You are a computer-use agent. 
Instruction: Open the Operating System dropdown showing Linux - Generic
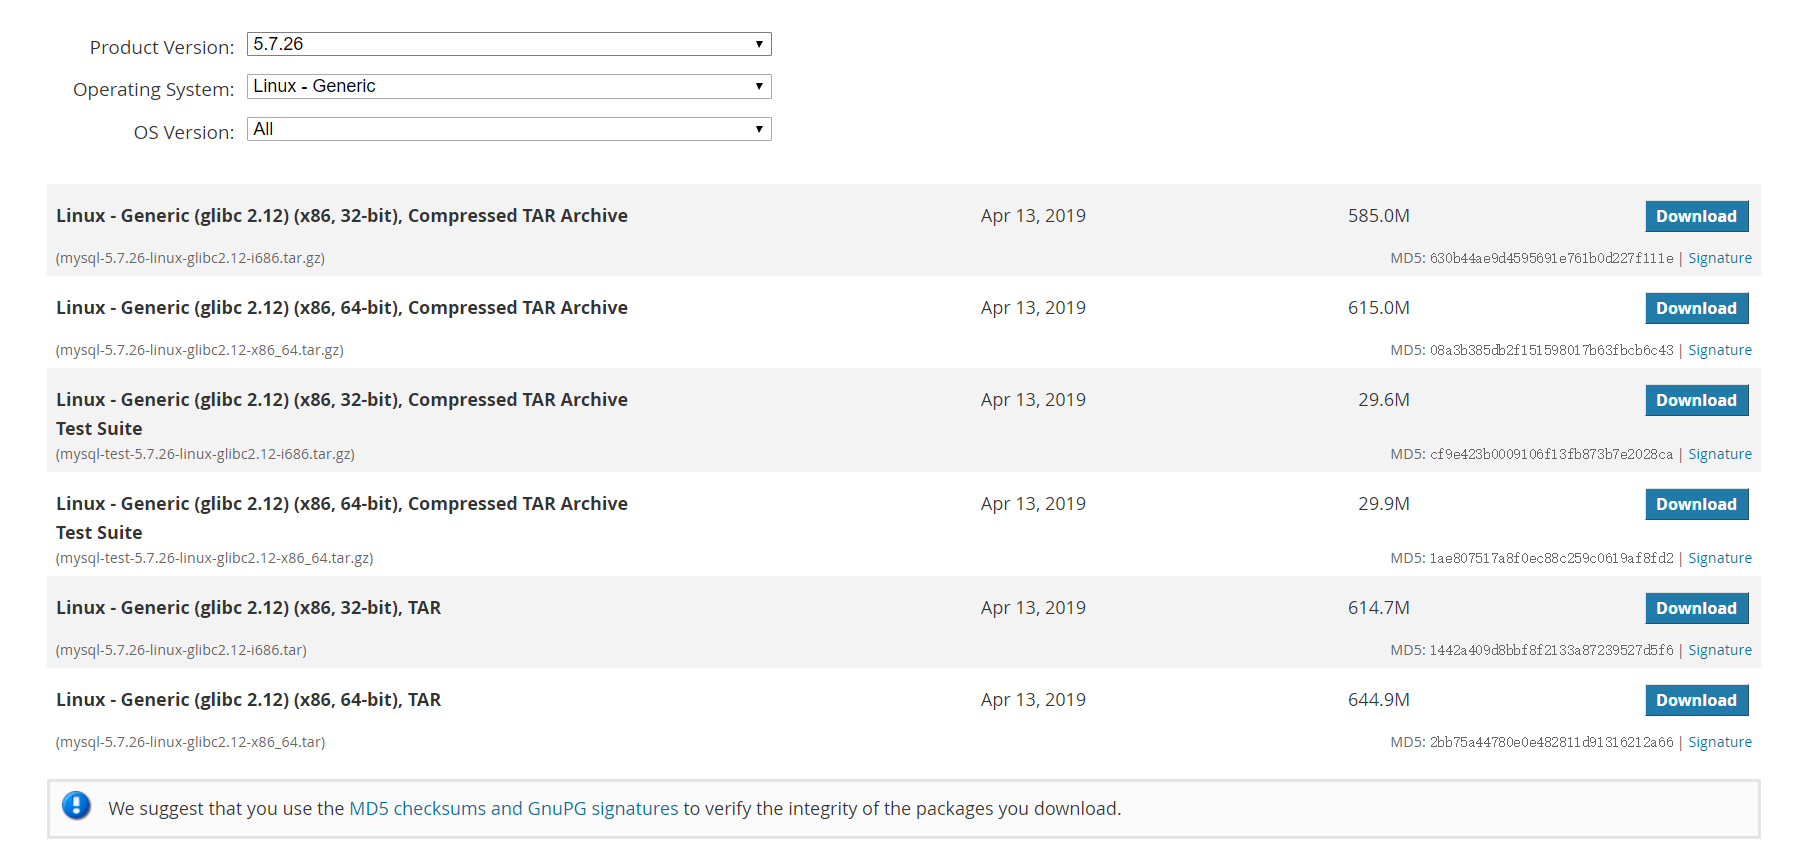509,86
